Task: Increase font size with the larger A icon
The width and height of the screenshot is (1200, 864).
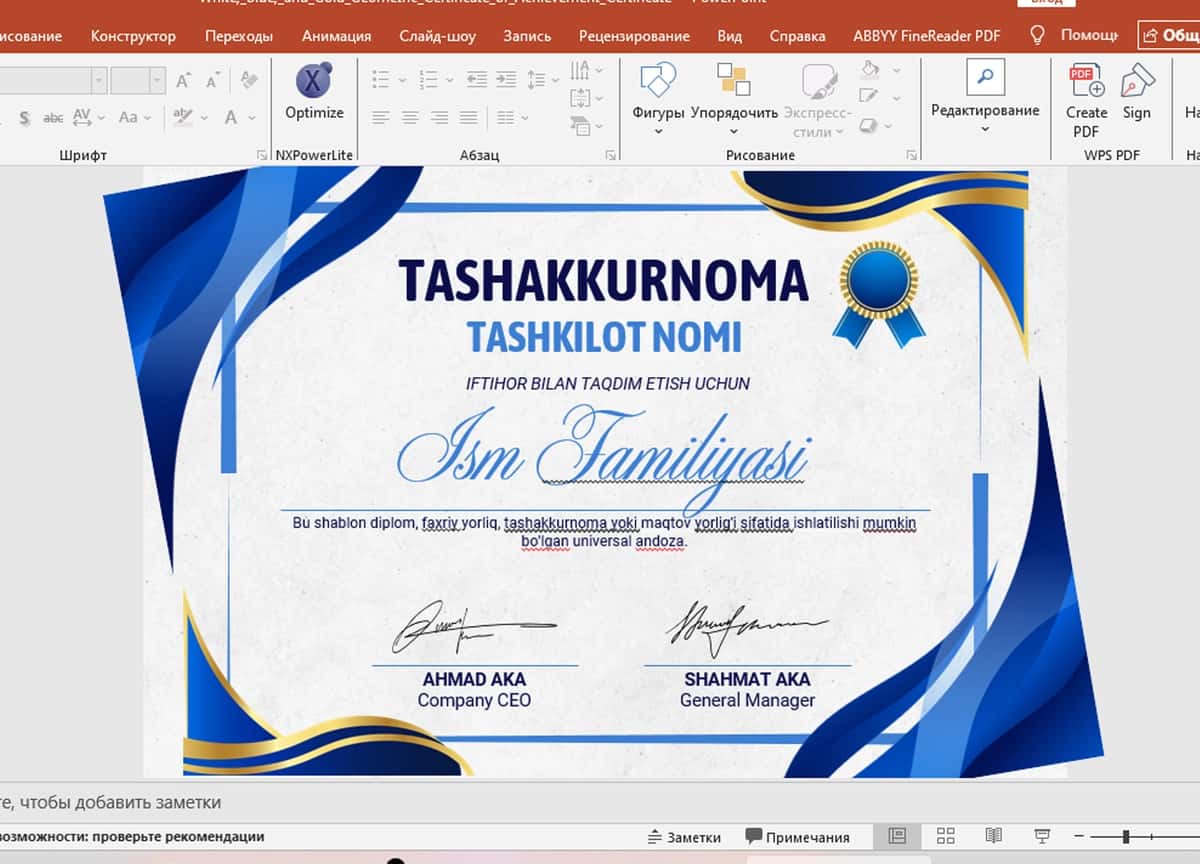Action: point(183,80)
